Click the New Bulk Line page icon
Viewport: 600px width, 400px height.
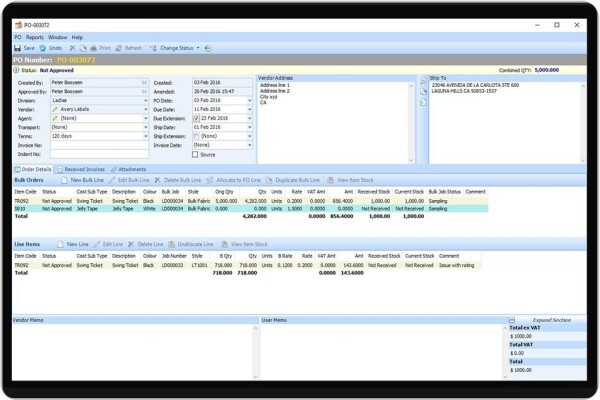pyautogui.click(x=64, y=180)
